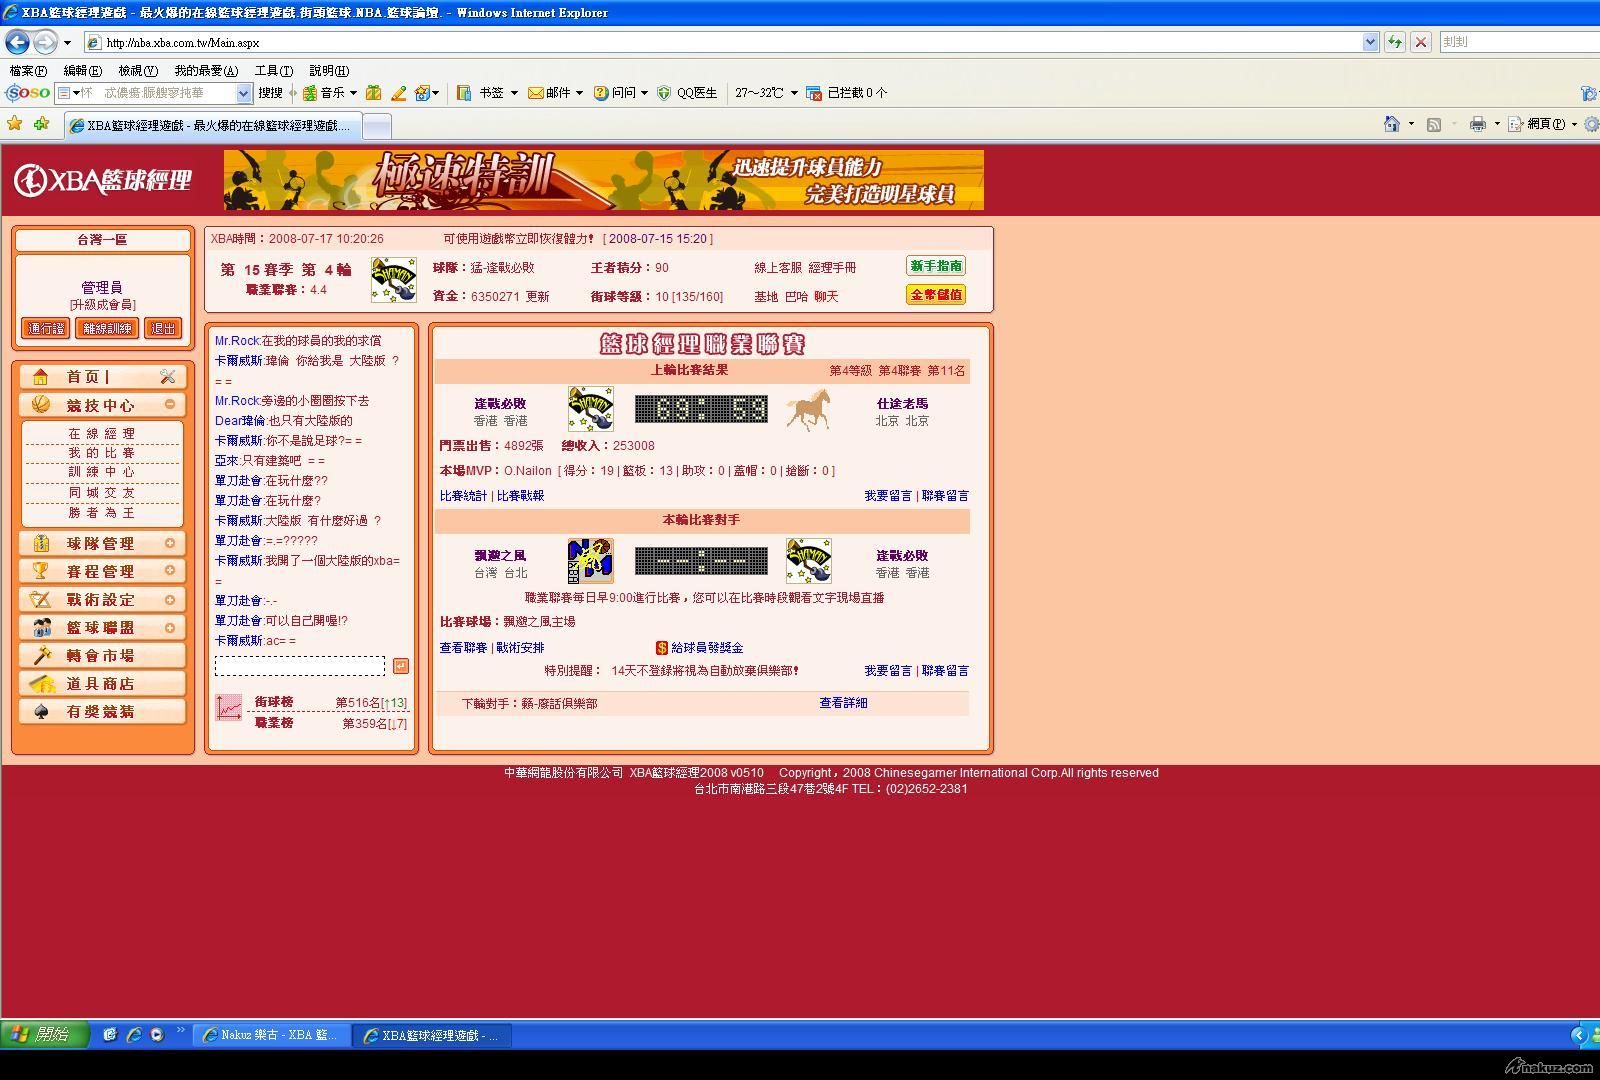Click the chat message input box
The image size is (1600, 1080).
tap(300, 666)
